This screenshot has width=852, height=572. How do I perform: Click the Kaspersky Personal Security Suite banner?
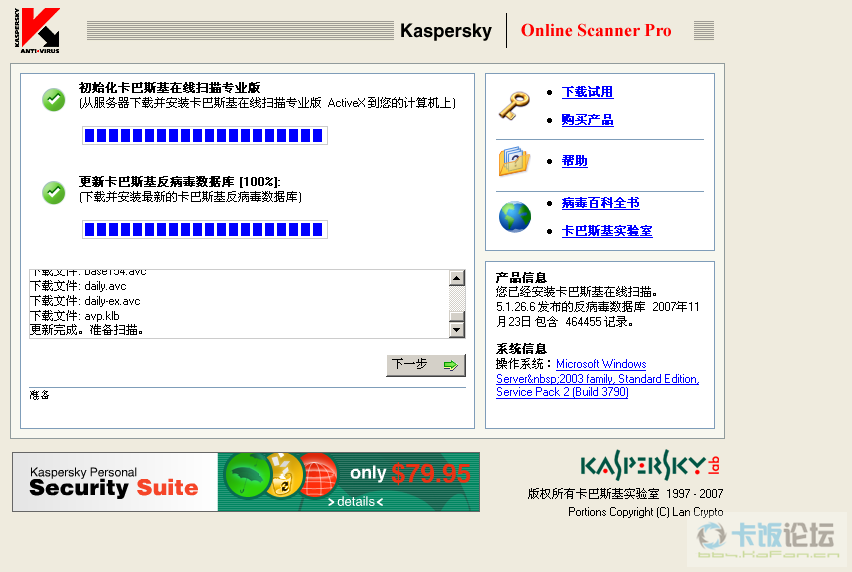(x=246, y=482)
